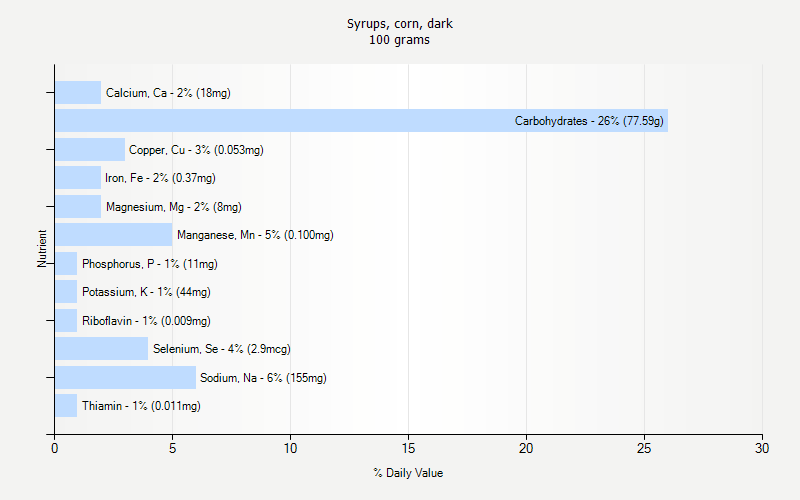Click the '100 grams' subtitle
The height and width of the screenshot is (500, 800).
[x=400, y=40]
